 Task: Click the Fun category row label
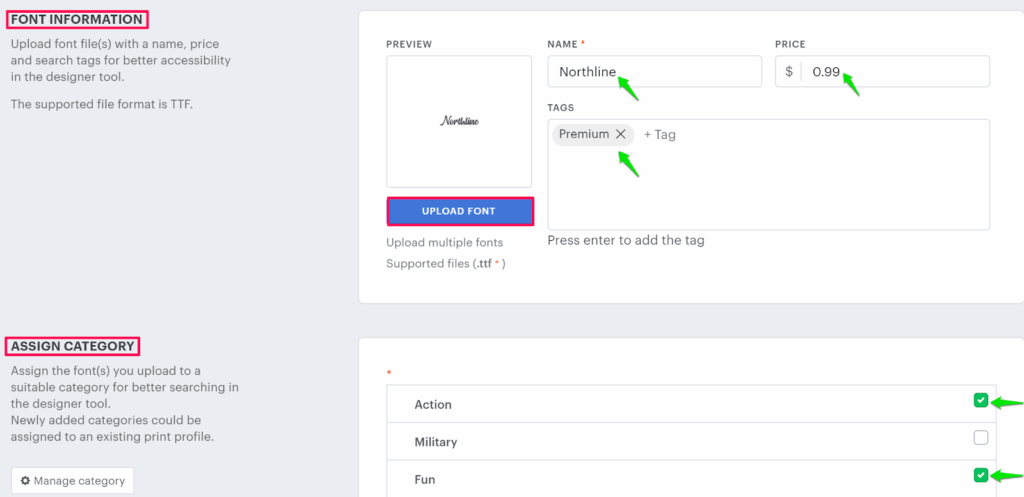coord(426,478)
